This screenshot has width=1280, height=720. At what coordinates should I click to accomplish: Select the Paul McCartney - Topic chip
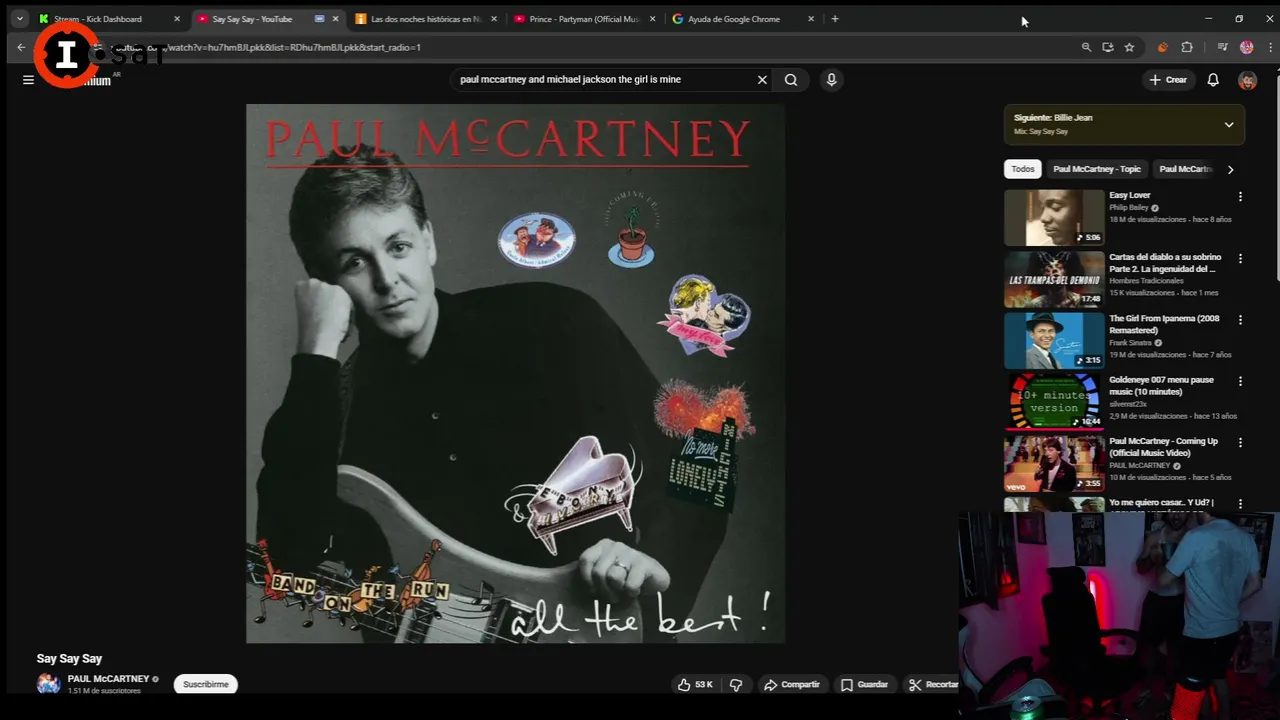1096,169
